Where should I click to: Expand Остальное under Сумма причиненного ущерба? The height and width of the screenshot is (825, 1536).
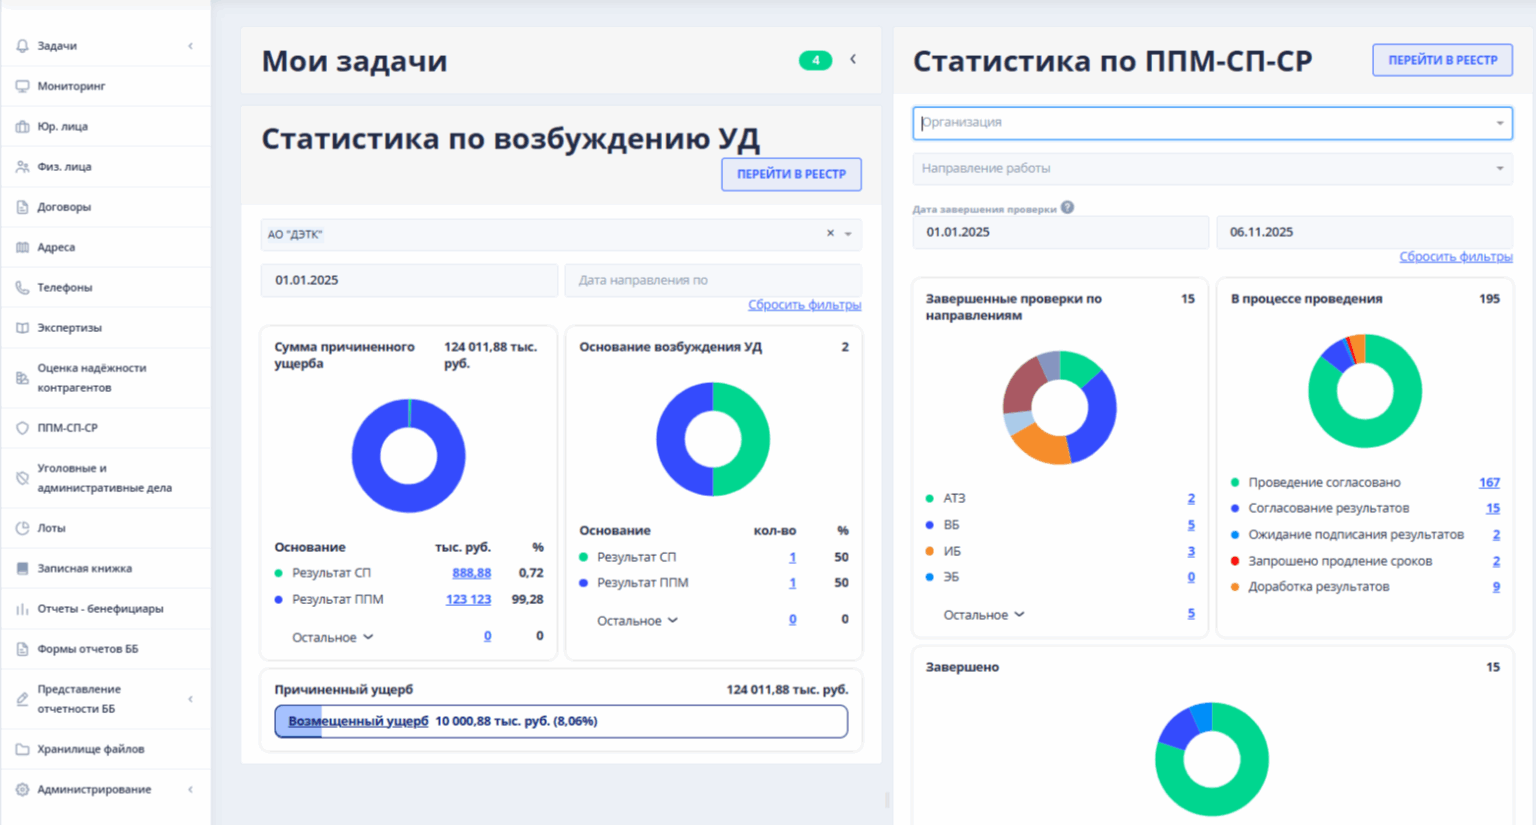pyautogui.click(x=332, y=637)
